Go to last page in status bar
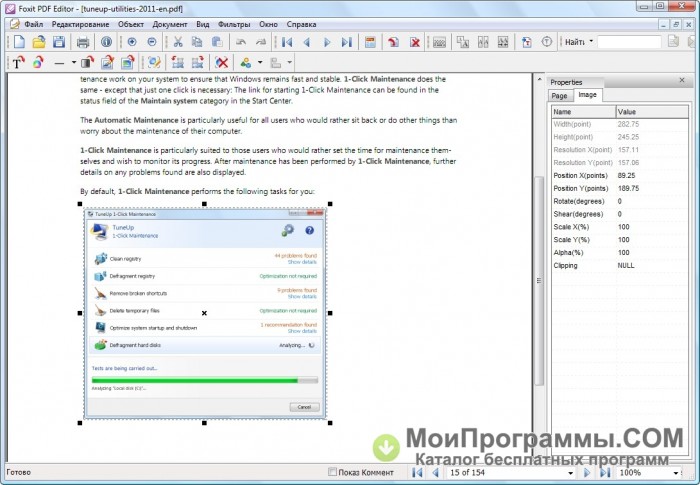Viewport: 700px width, 485px height. tap(605, 472)
